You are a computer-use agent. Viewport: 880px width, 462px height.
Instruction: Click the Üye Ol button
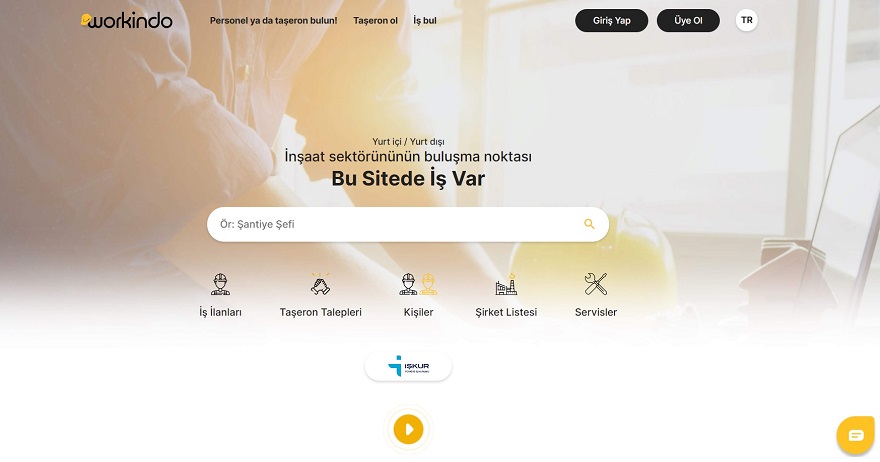(688, 21)
